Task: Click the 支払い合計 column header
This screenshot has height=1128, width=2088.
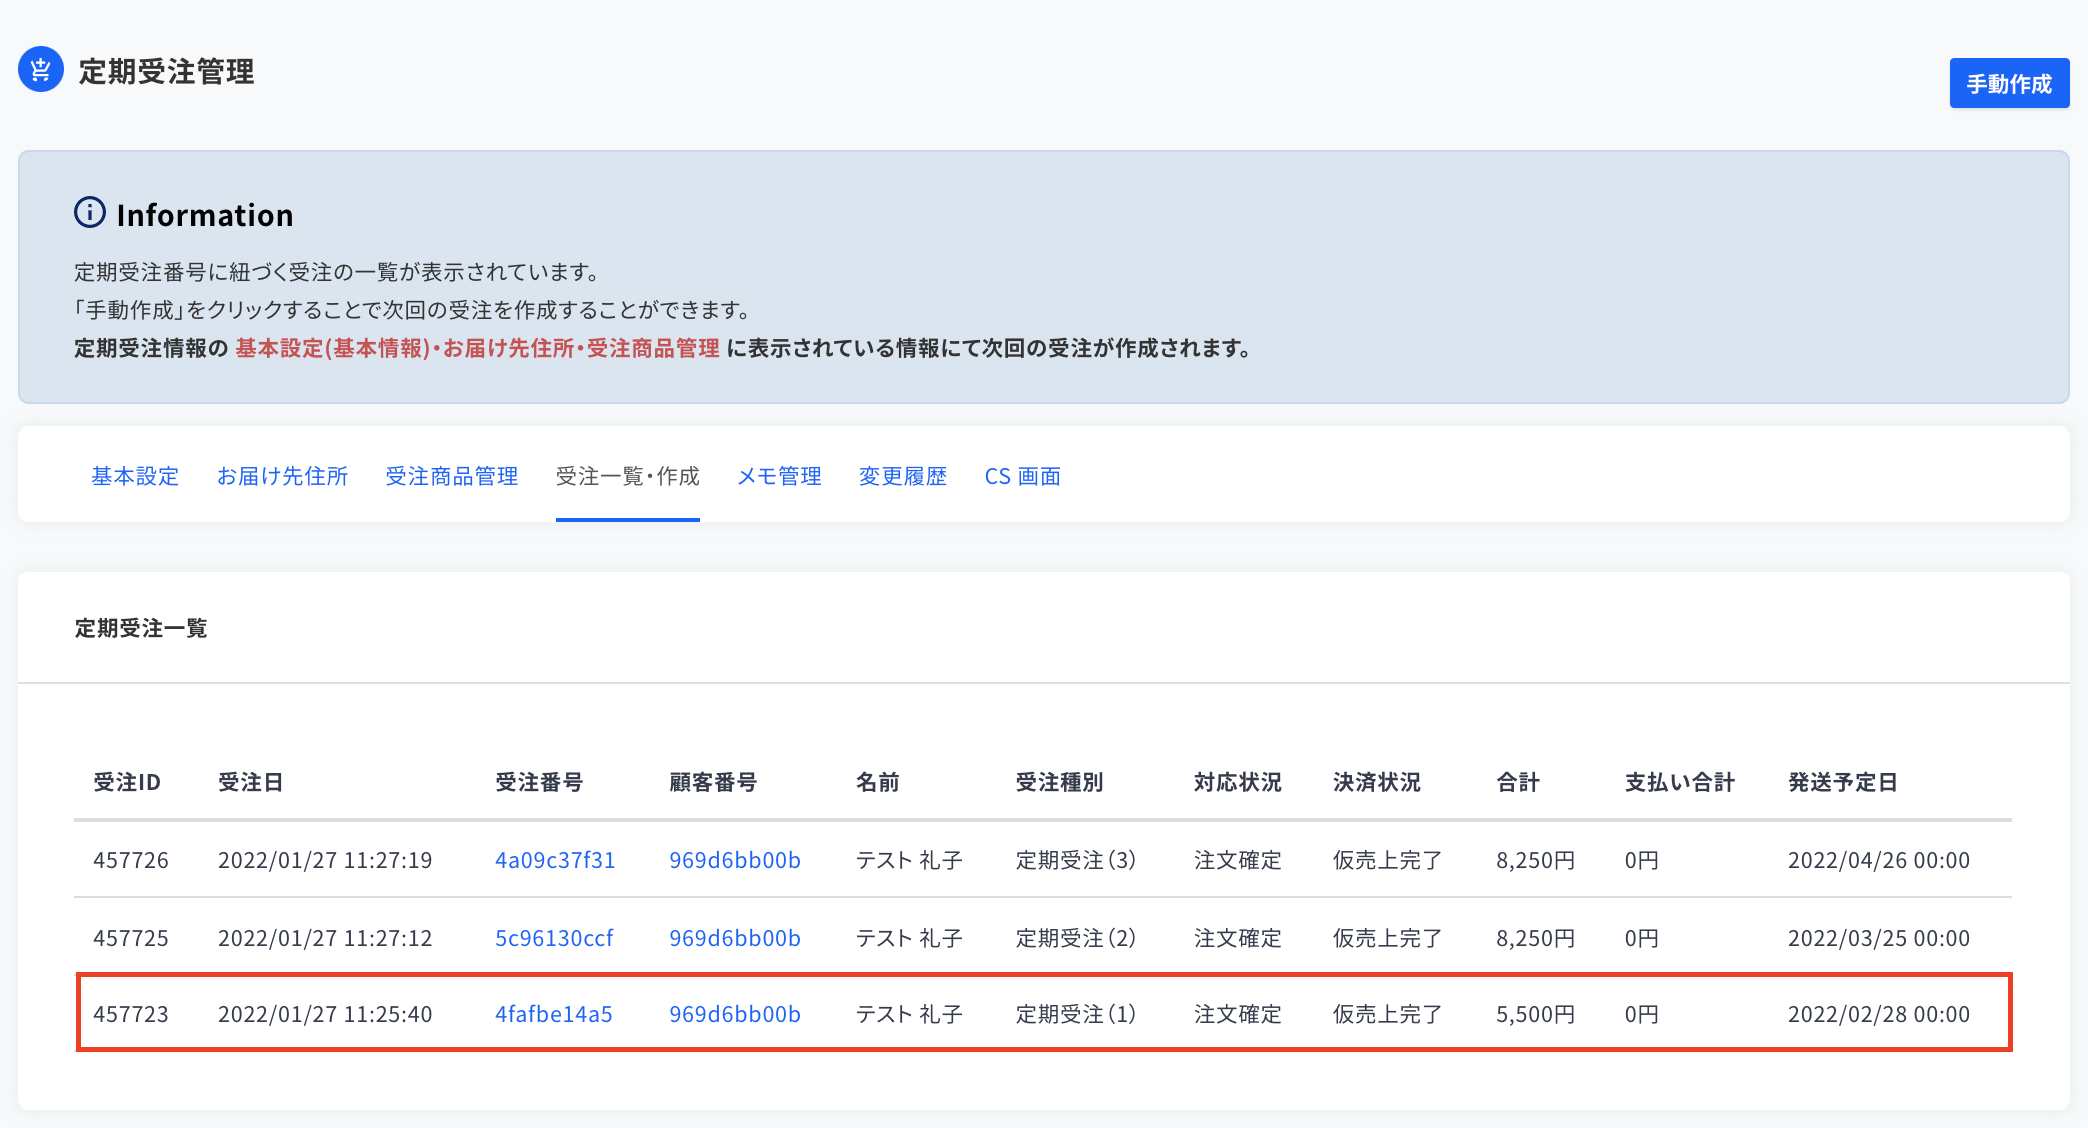Action: (1680, 782)
